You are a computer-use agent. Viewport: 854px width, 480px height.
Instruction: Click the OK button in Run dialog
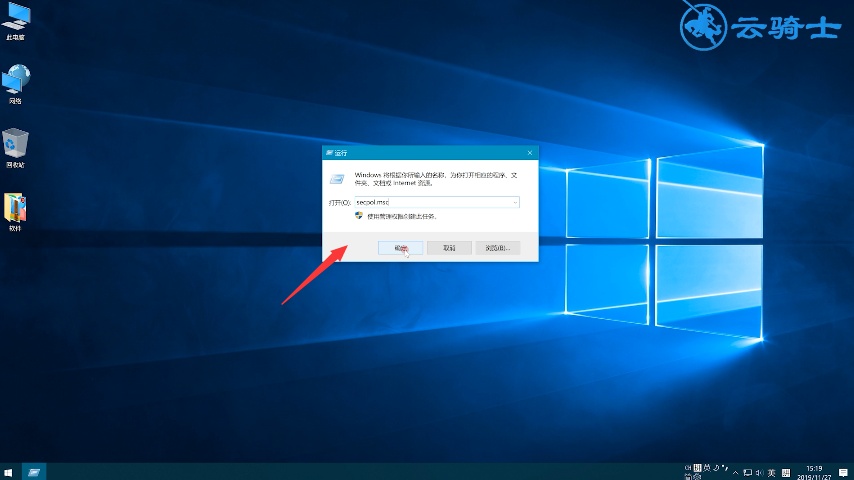[x=400, y=248]
